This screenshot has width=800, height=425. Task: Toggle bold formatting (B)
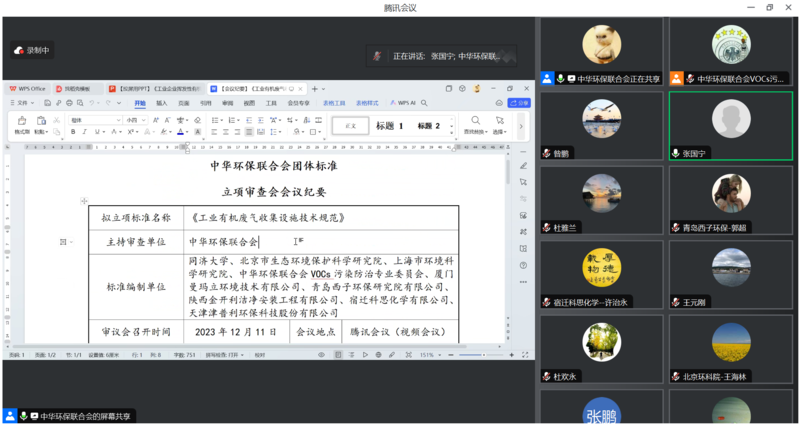73,132
